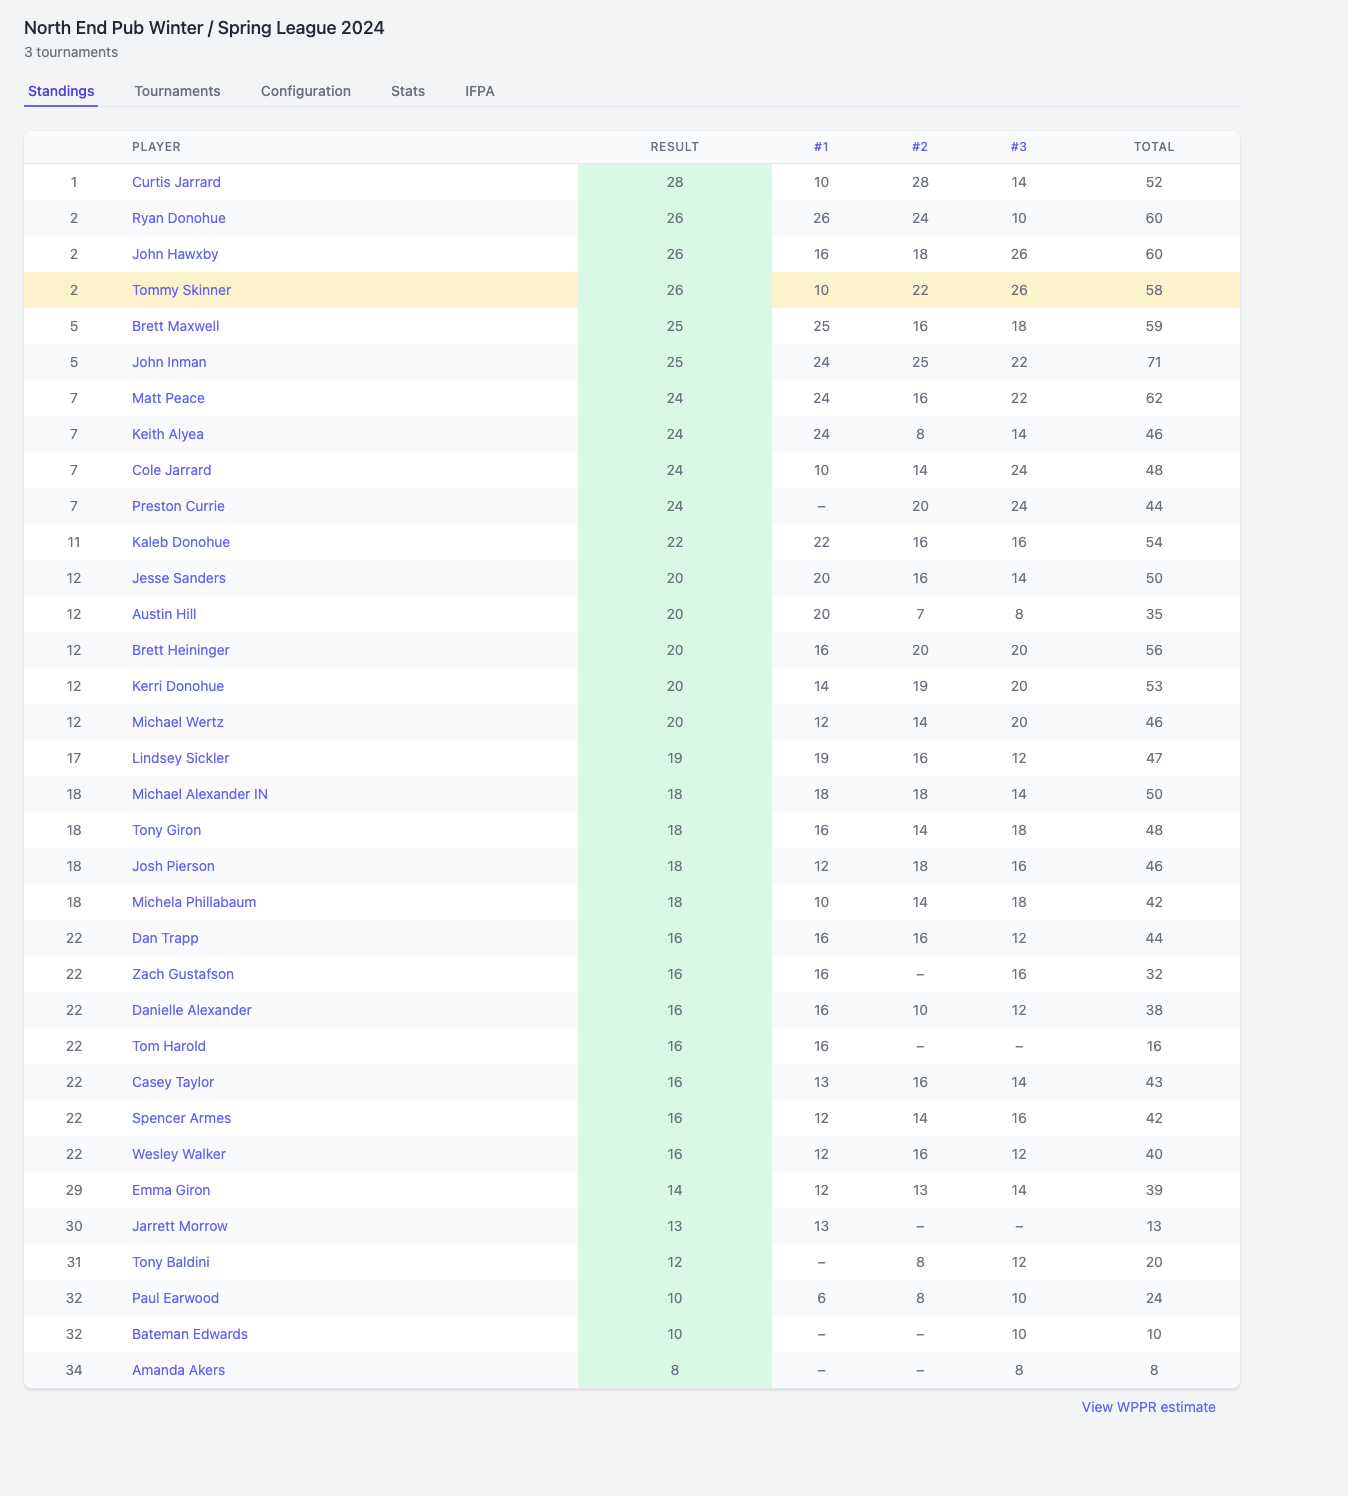The height and width of the screenshot is (1496, 1348).
Task: Click View WPPR estimate link
Action: click(1148, 1407)
